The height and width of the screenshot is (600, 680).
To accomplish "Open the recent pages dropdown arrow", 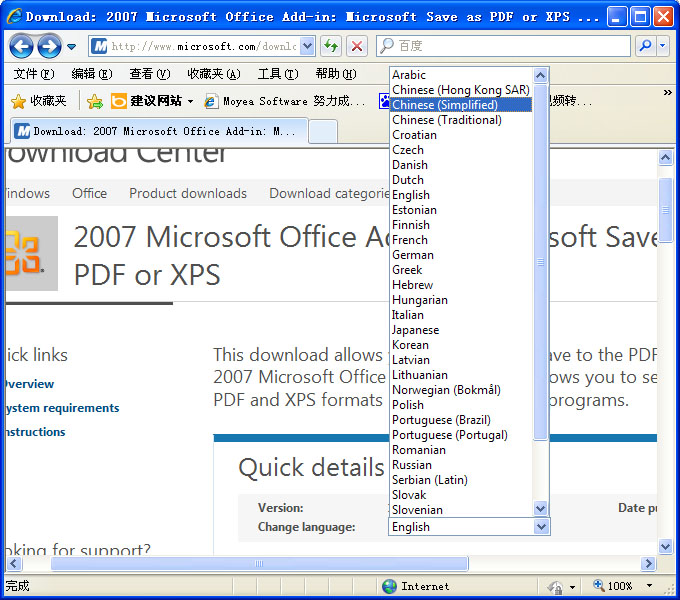I will pyautogui.click(x=72, y=46).
